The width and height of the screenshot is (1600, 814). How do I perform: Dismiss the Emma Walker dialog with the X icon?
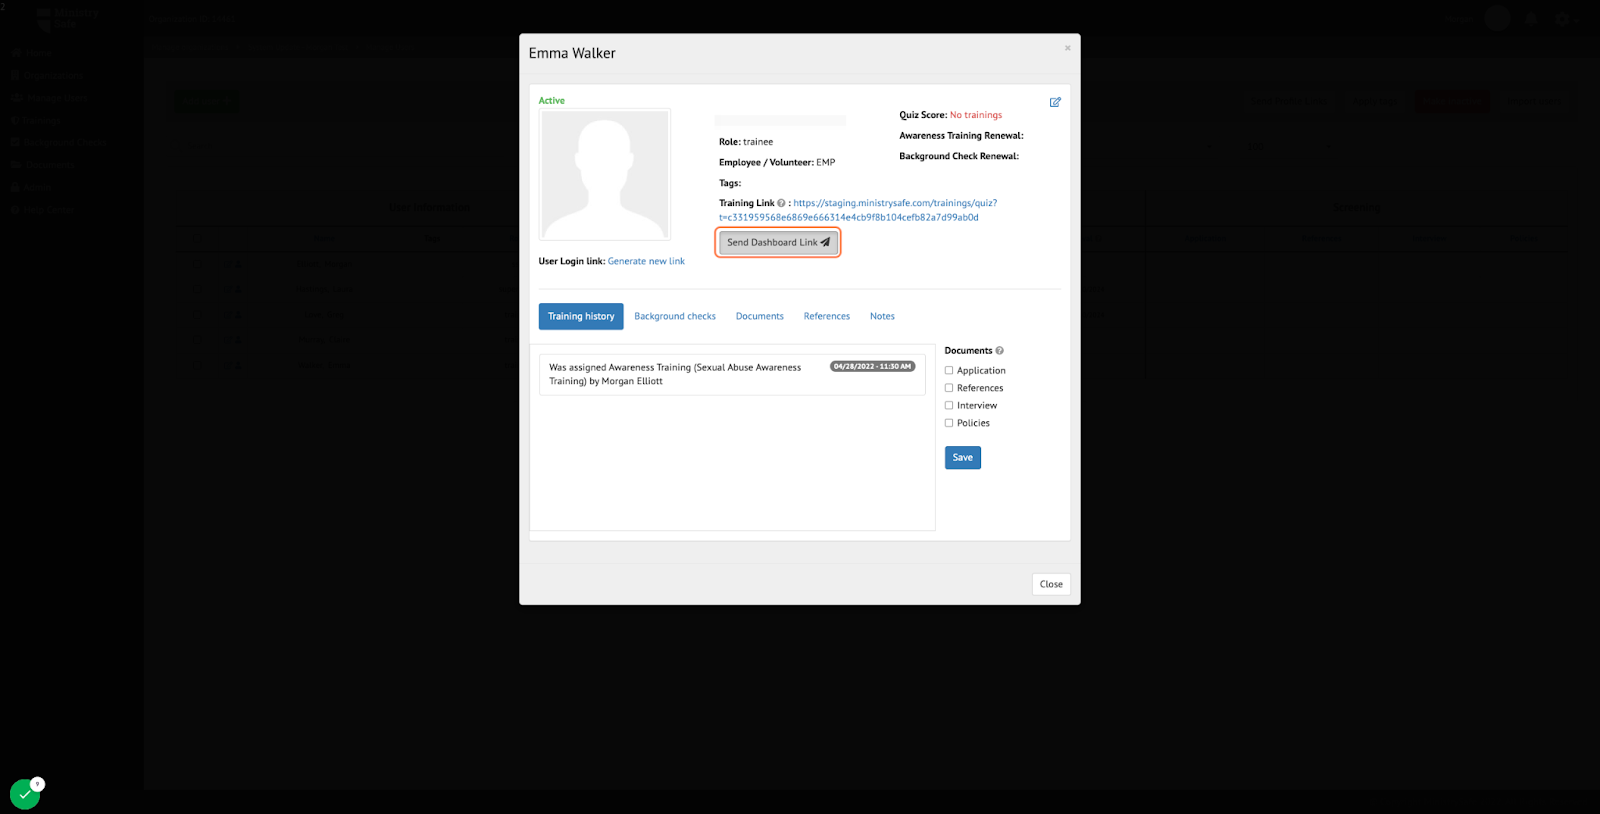1067,48
